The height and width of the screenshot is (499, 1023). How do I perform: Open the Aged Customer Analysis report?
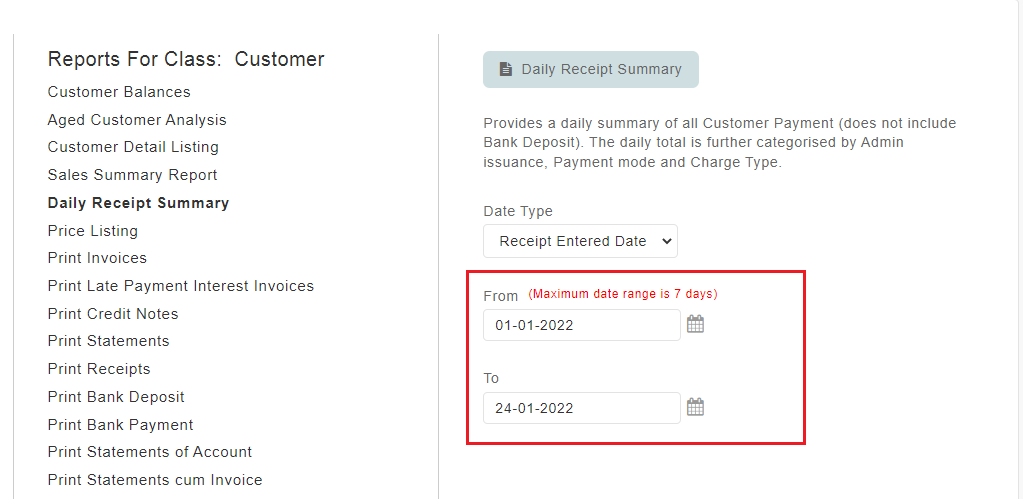[x=137, y=120]
